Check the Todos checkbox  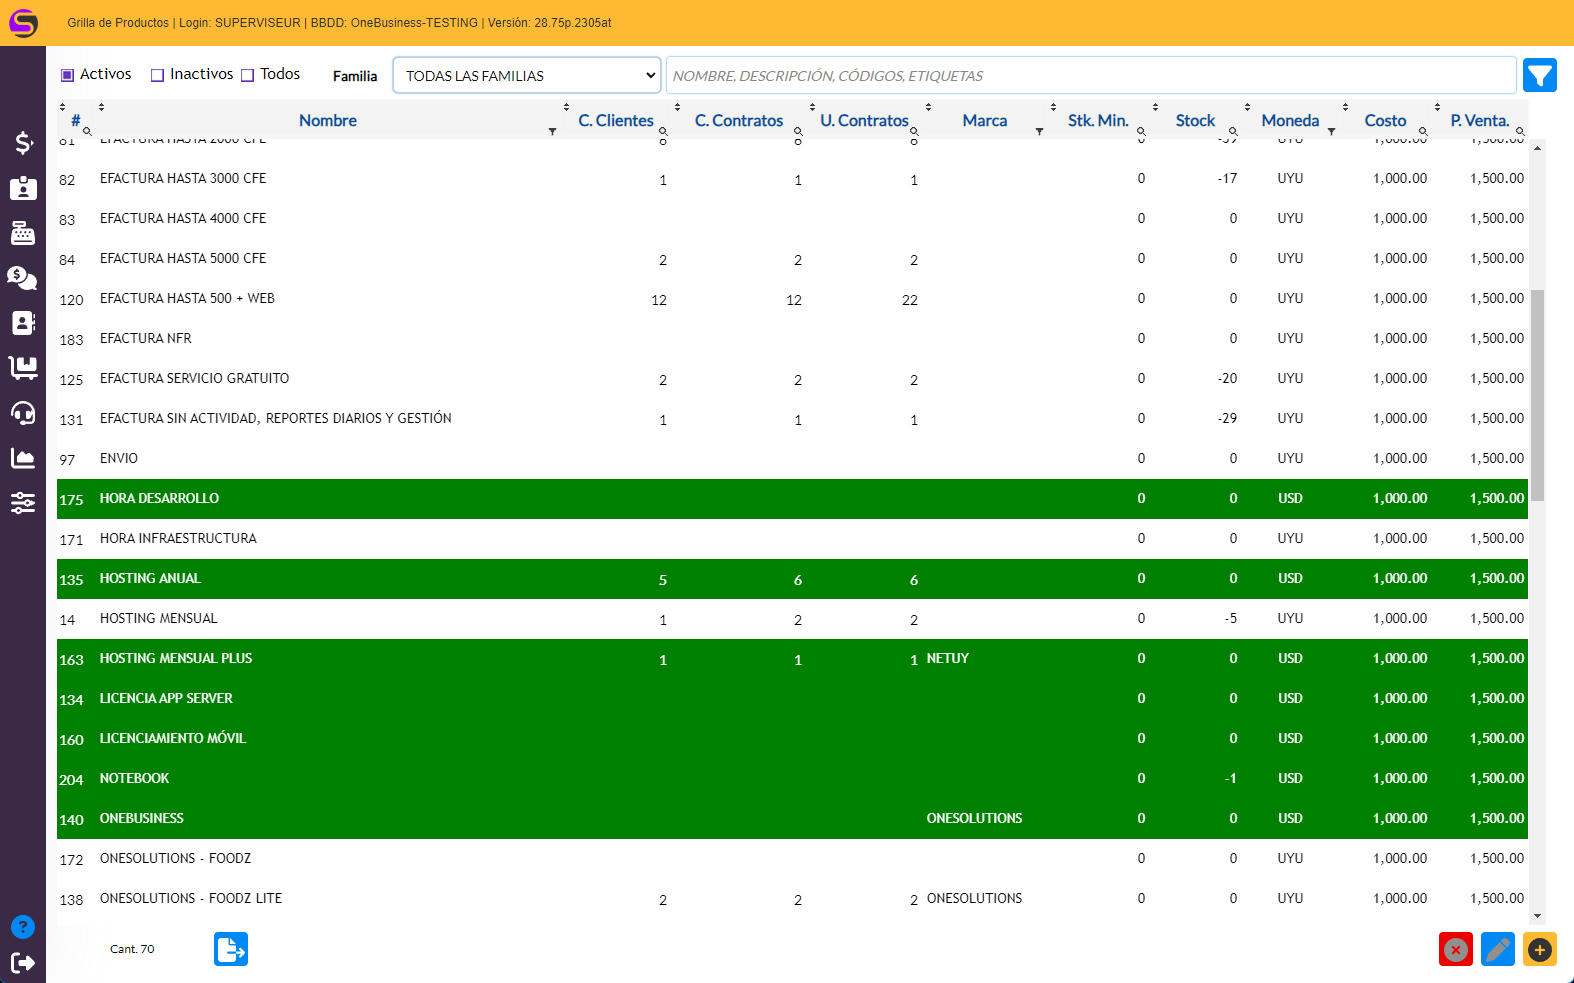(248, 75)
